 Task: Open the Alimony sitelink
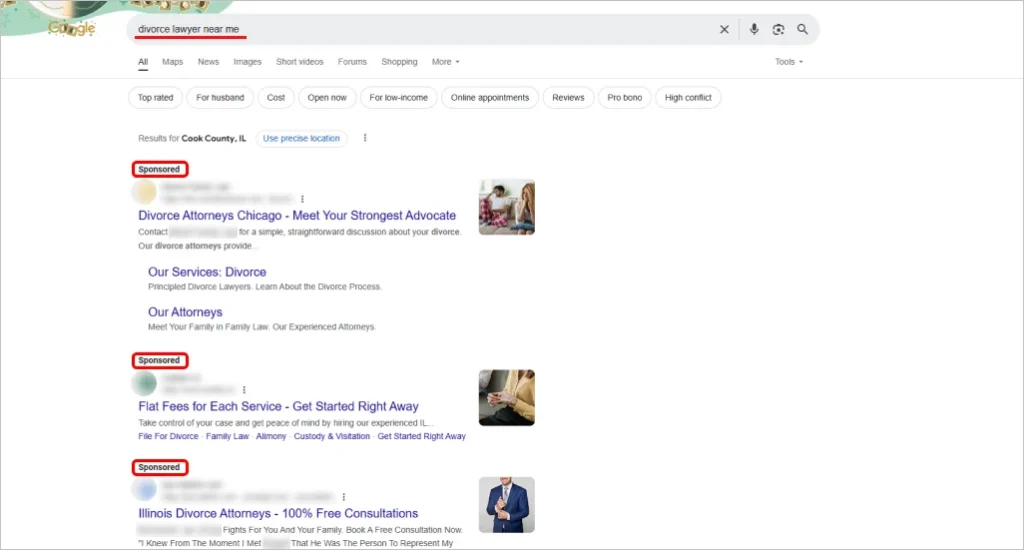[x=271, y=436]
